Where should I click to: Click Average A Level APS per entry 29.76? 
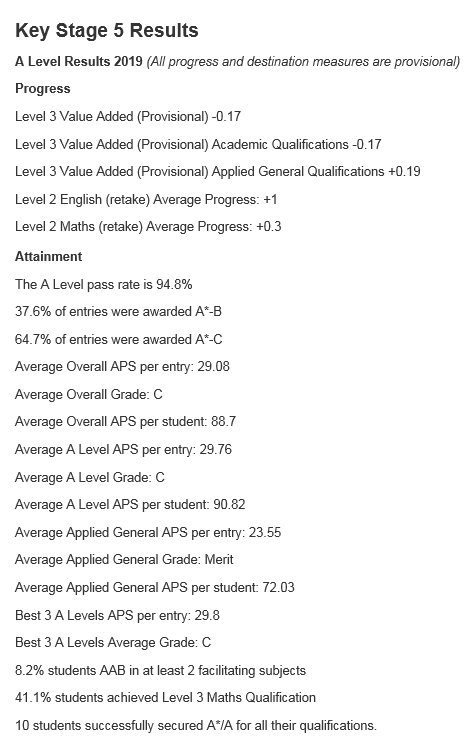(x=123, y=450)
